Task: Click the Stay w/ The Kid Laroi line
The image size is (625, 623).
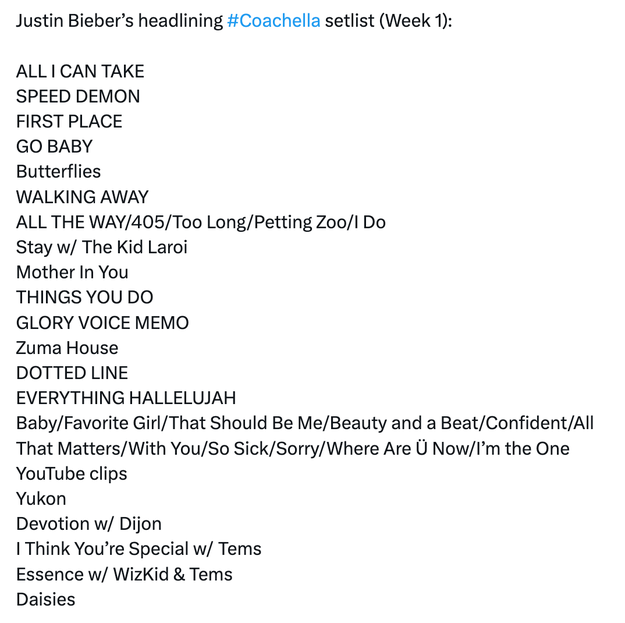Action: click(x=101, y=247)
